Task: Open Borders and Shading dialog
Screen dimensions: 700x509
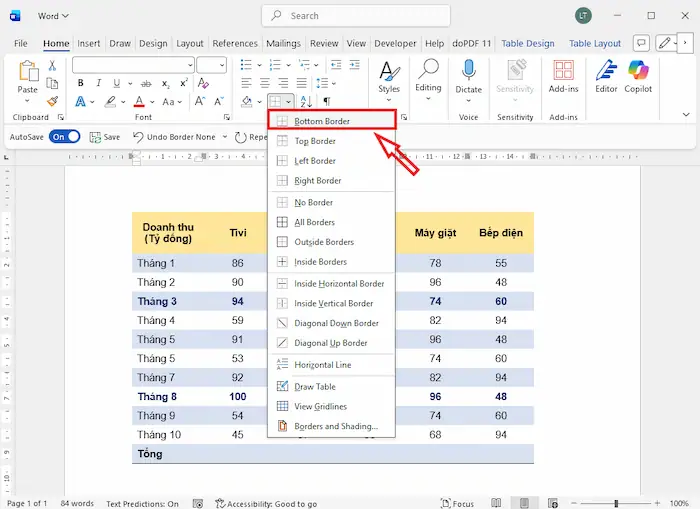Action: point(336,426)
